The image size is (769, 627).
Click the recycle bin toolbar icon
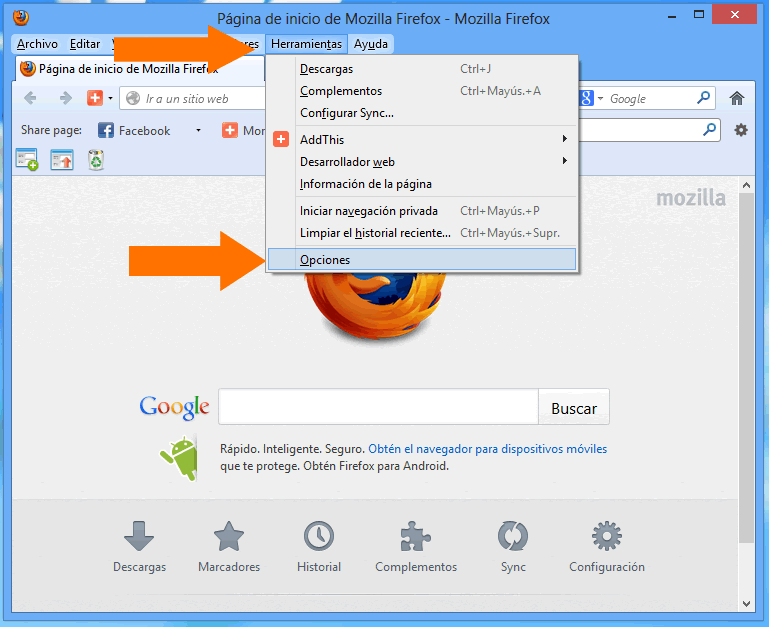coord(96,160)
